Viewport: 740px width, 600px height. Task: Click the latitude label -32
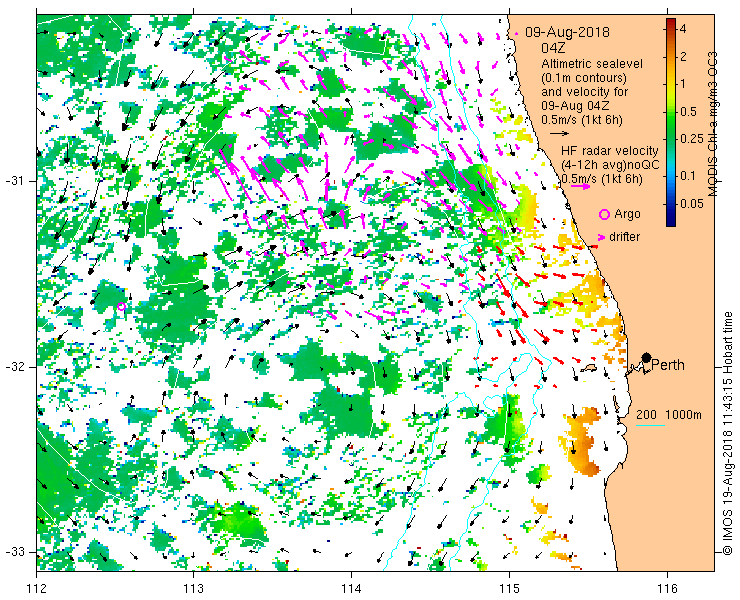click(14, 367)
